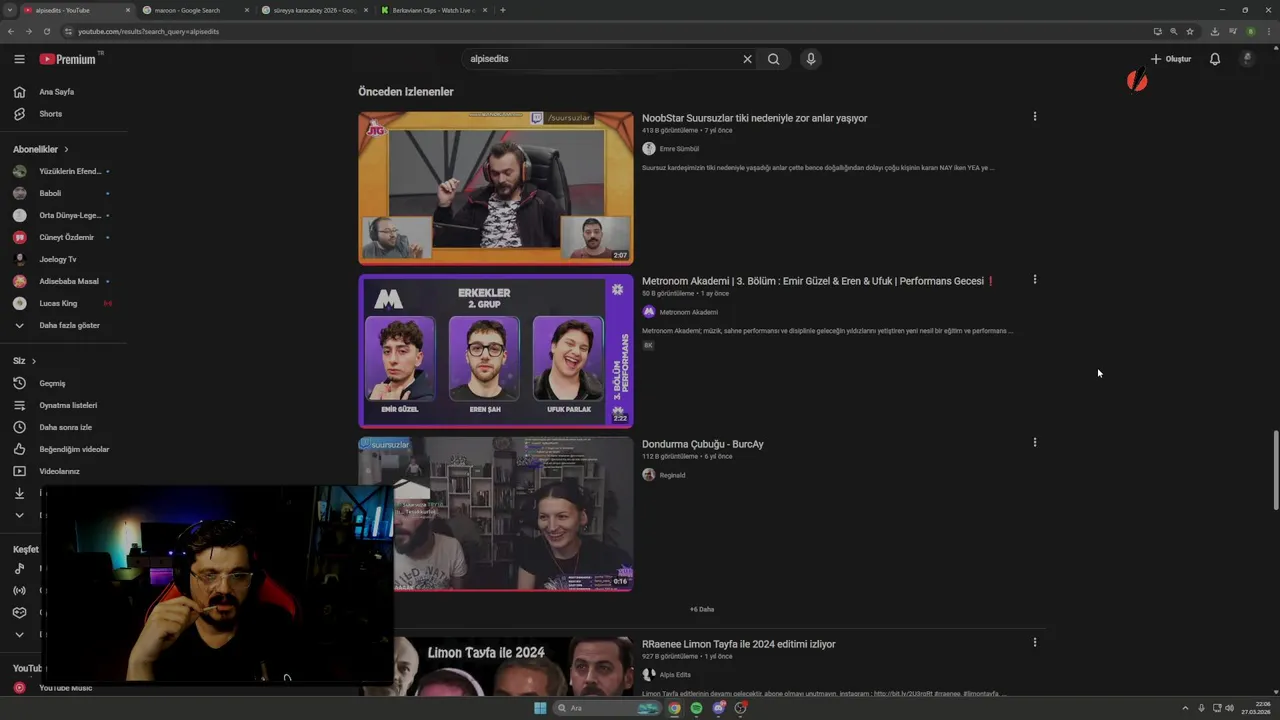Open Reginald channel link
The image size is (1280, 720).
[x=672, y=475]
